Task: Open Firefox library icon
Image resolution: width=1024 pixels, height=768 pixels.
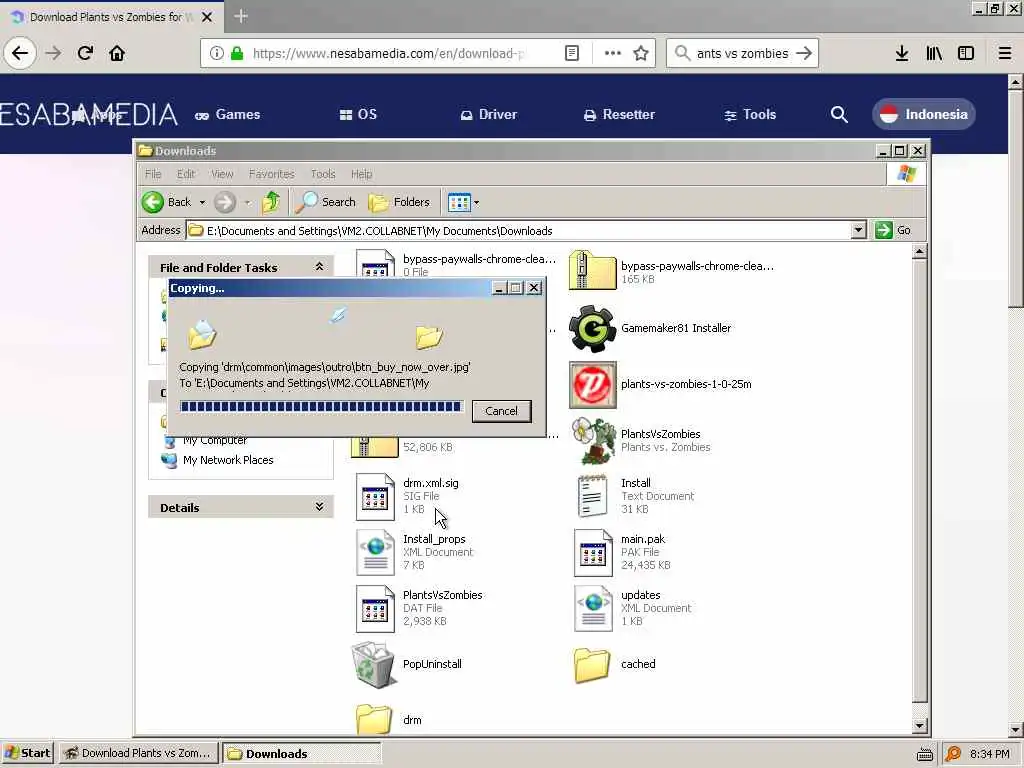Action: [934, 53]
